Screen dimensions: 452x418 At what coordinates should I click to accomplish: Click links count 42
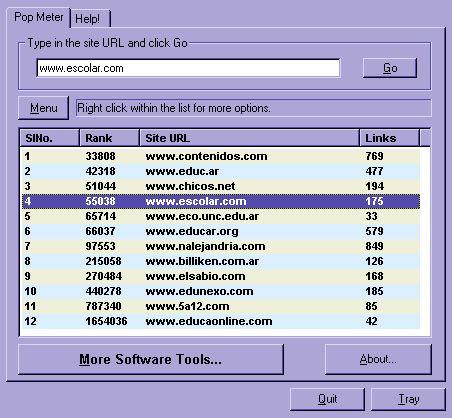pos(371,321)
